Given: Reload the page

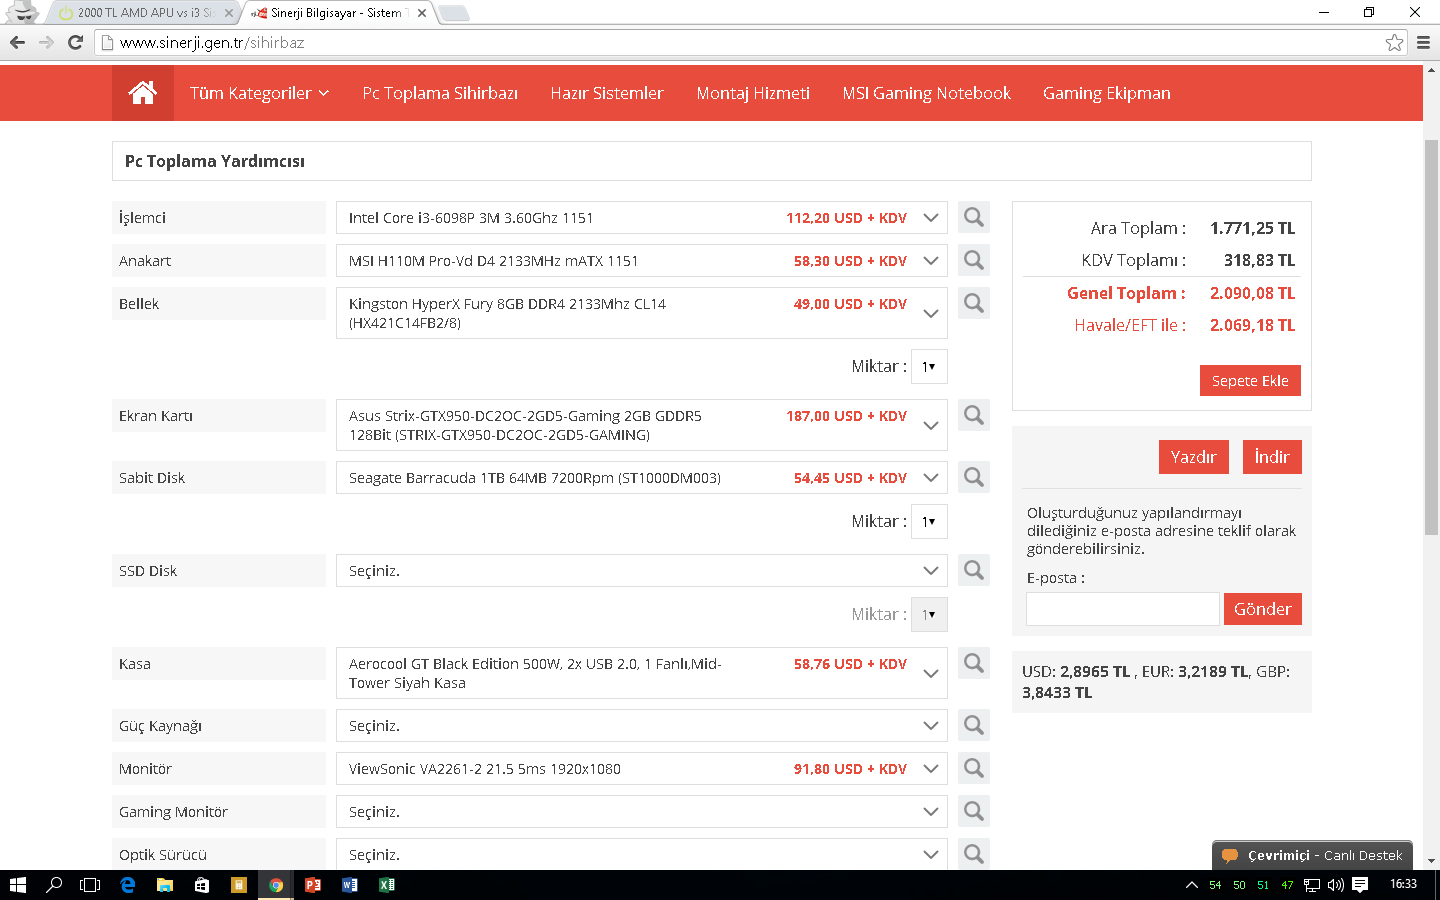Looking at the screenshot, I should [x=75, y=42].
